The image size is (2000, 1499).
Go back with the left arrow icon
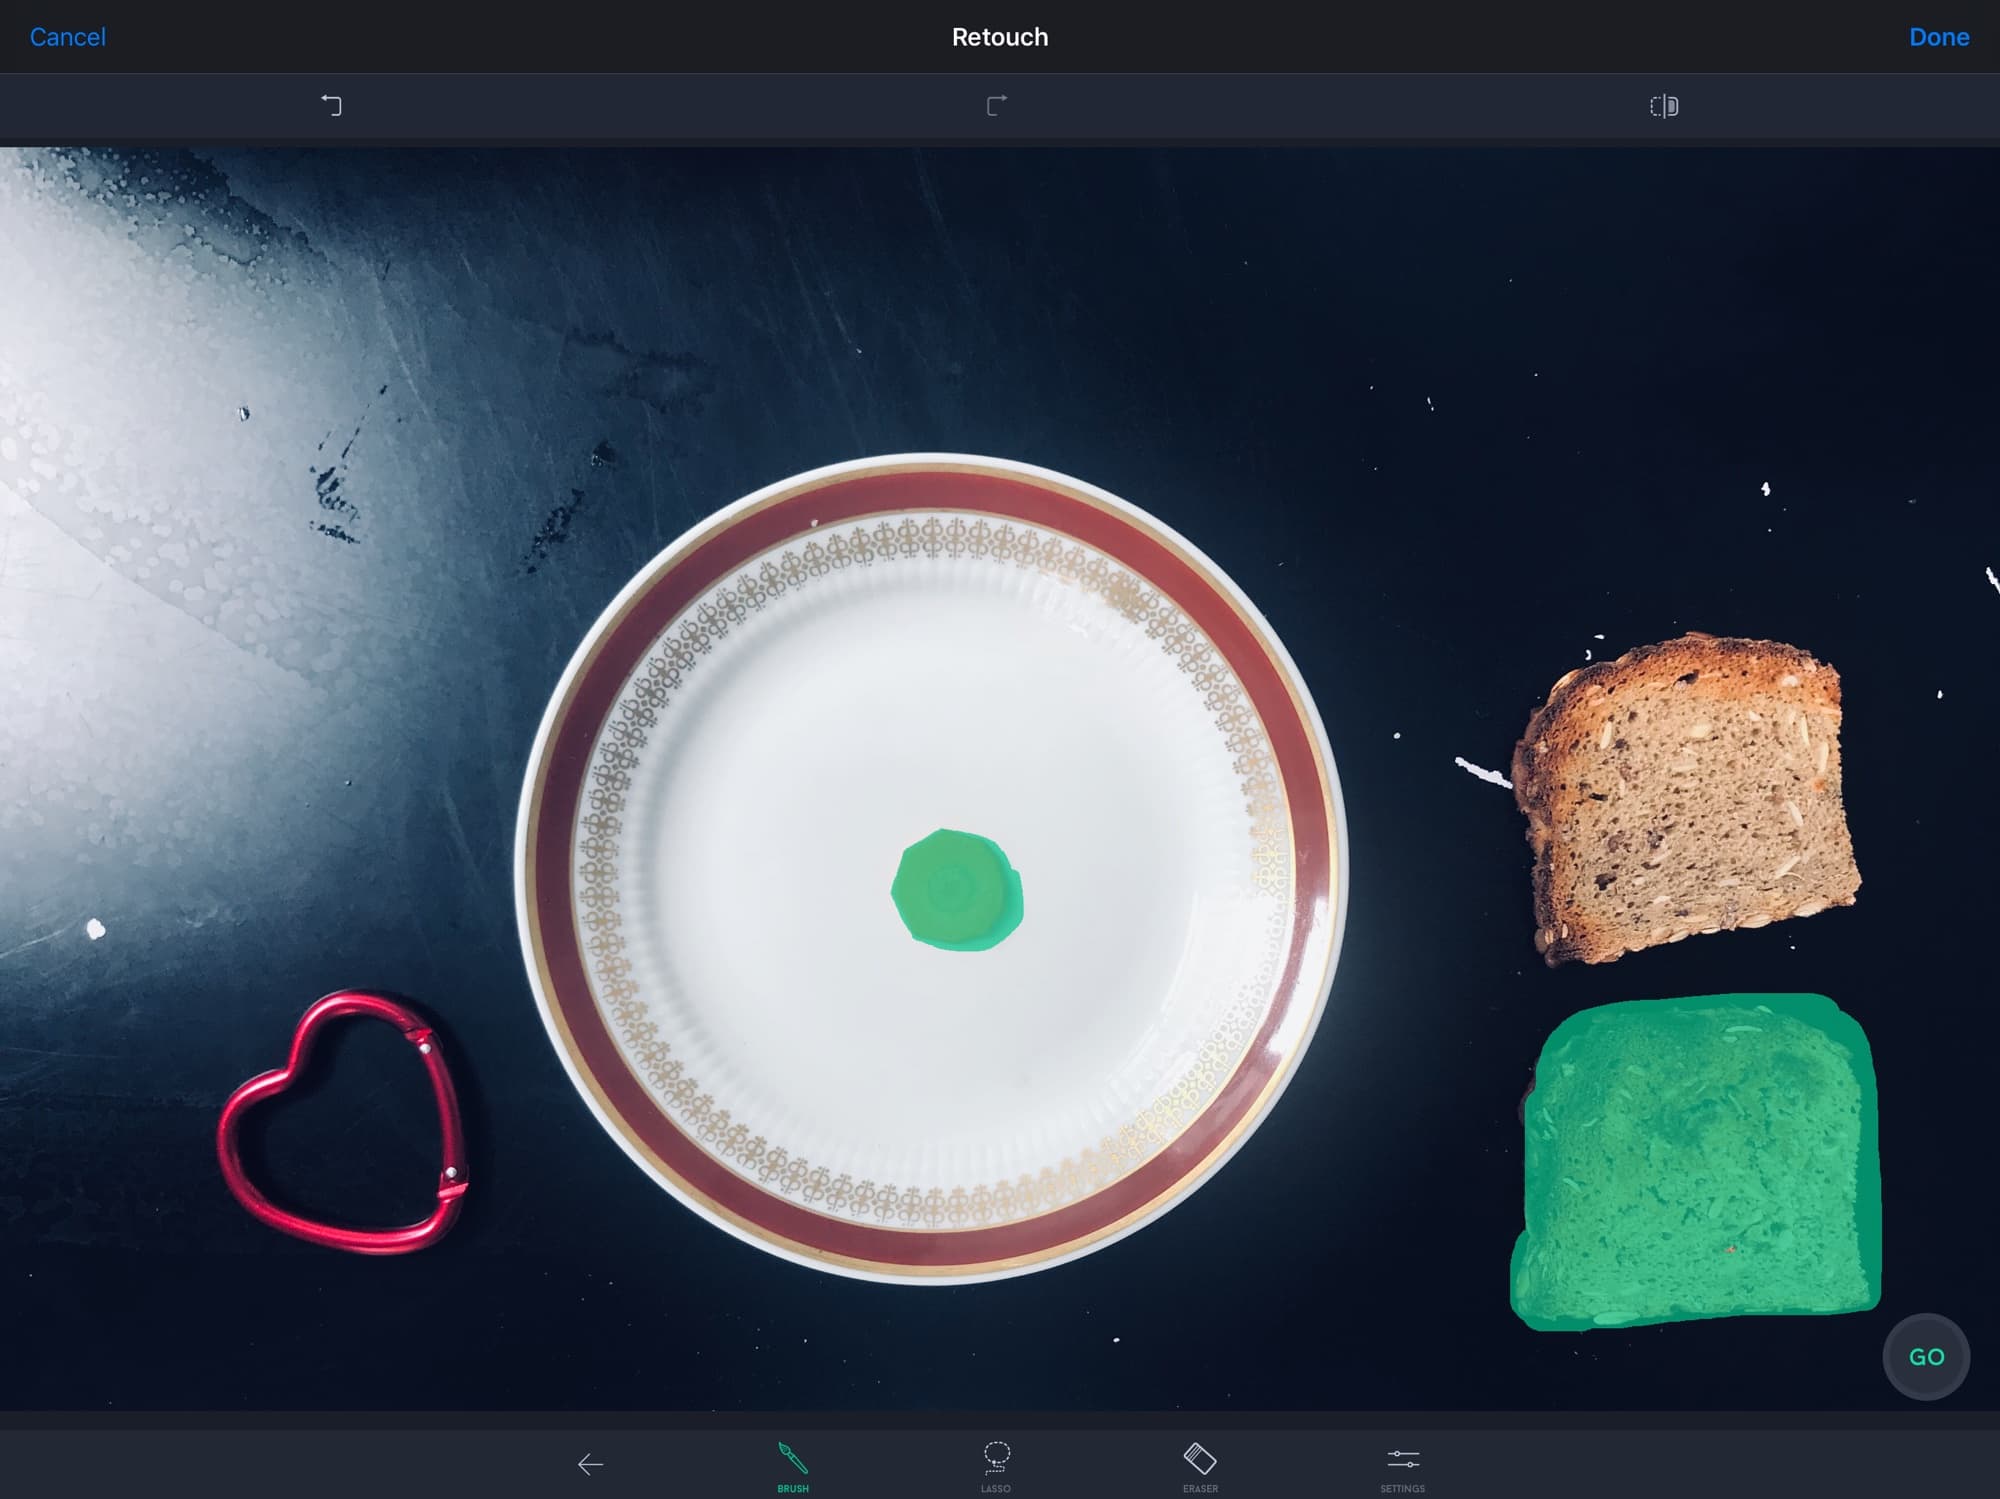click(x=590, y=1465)
